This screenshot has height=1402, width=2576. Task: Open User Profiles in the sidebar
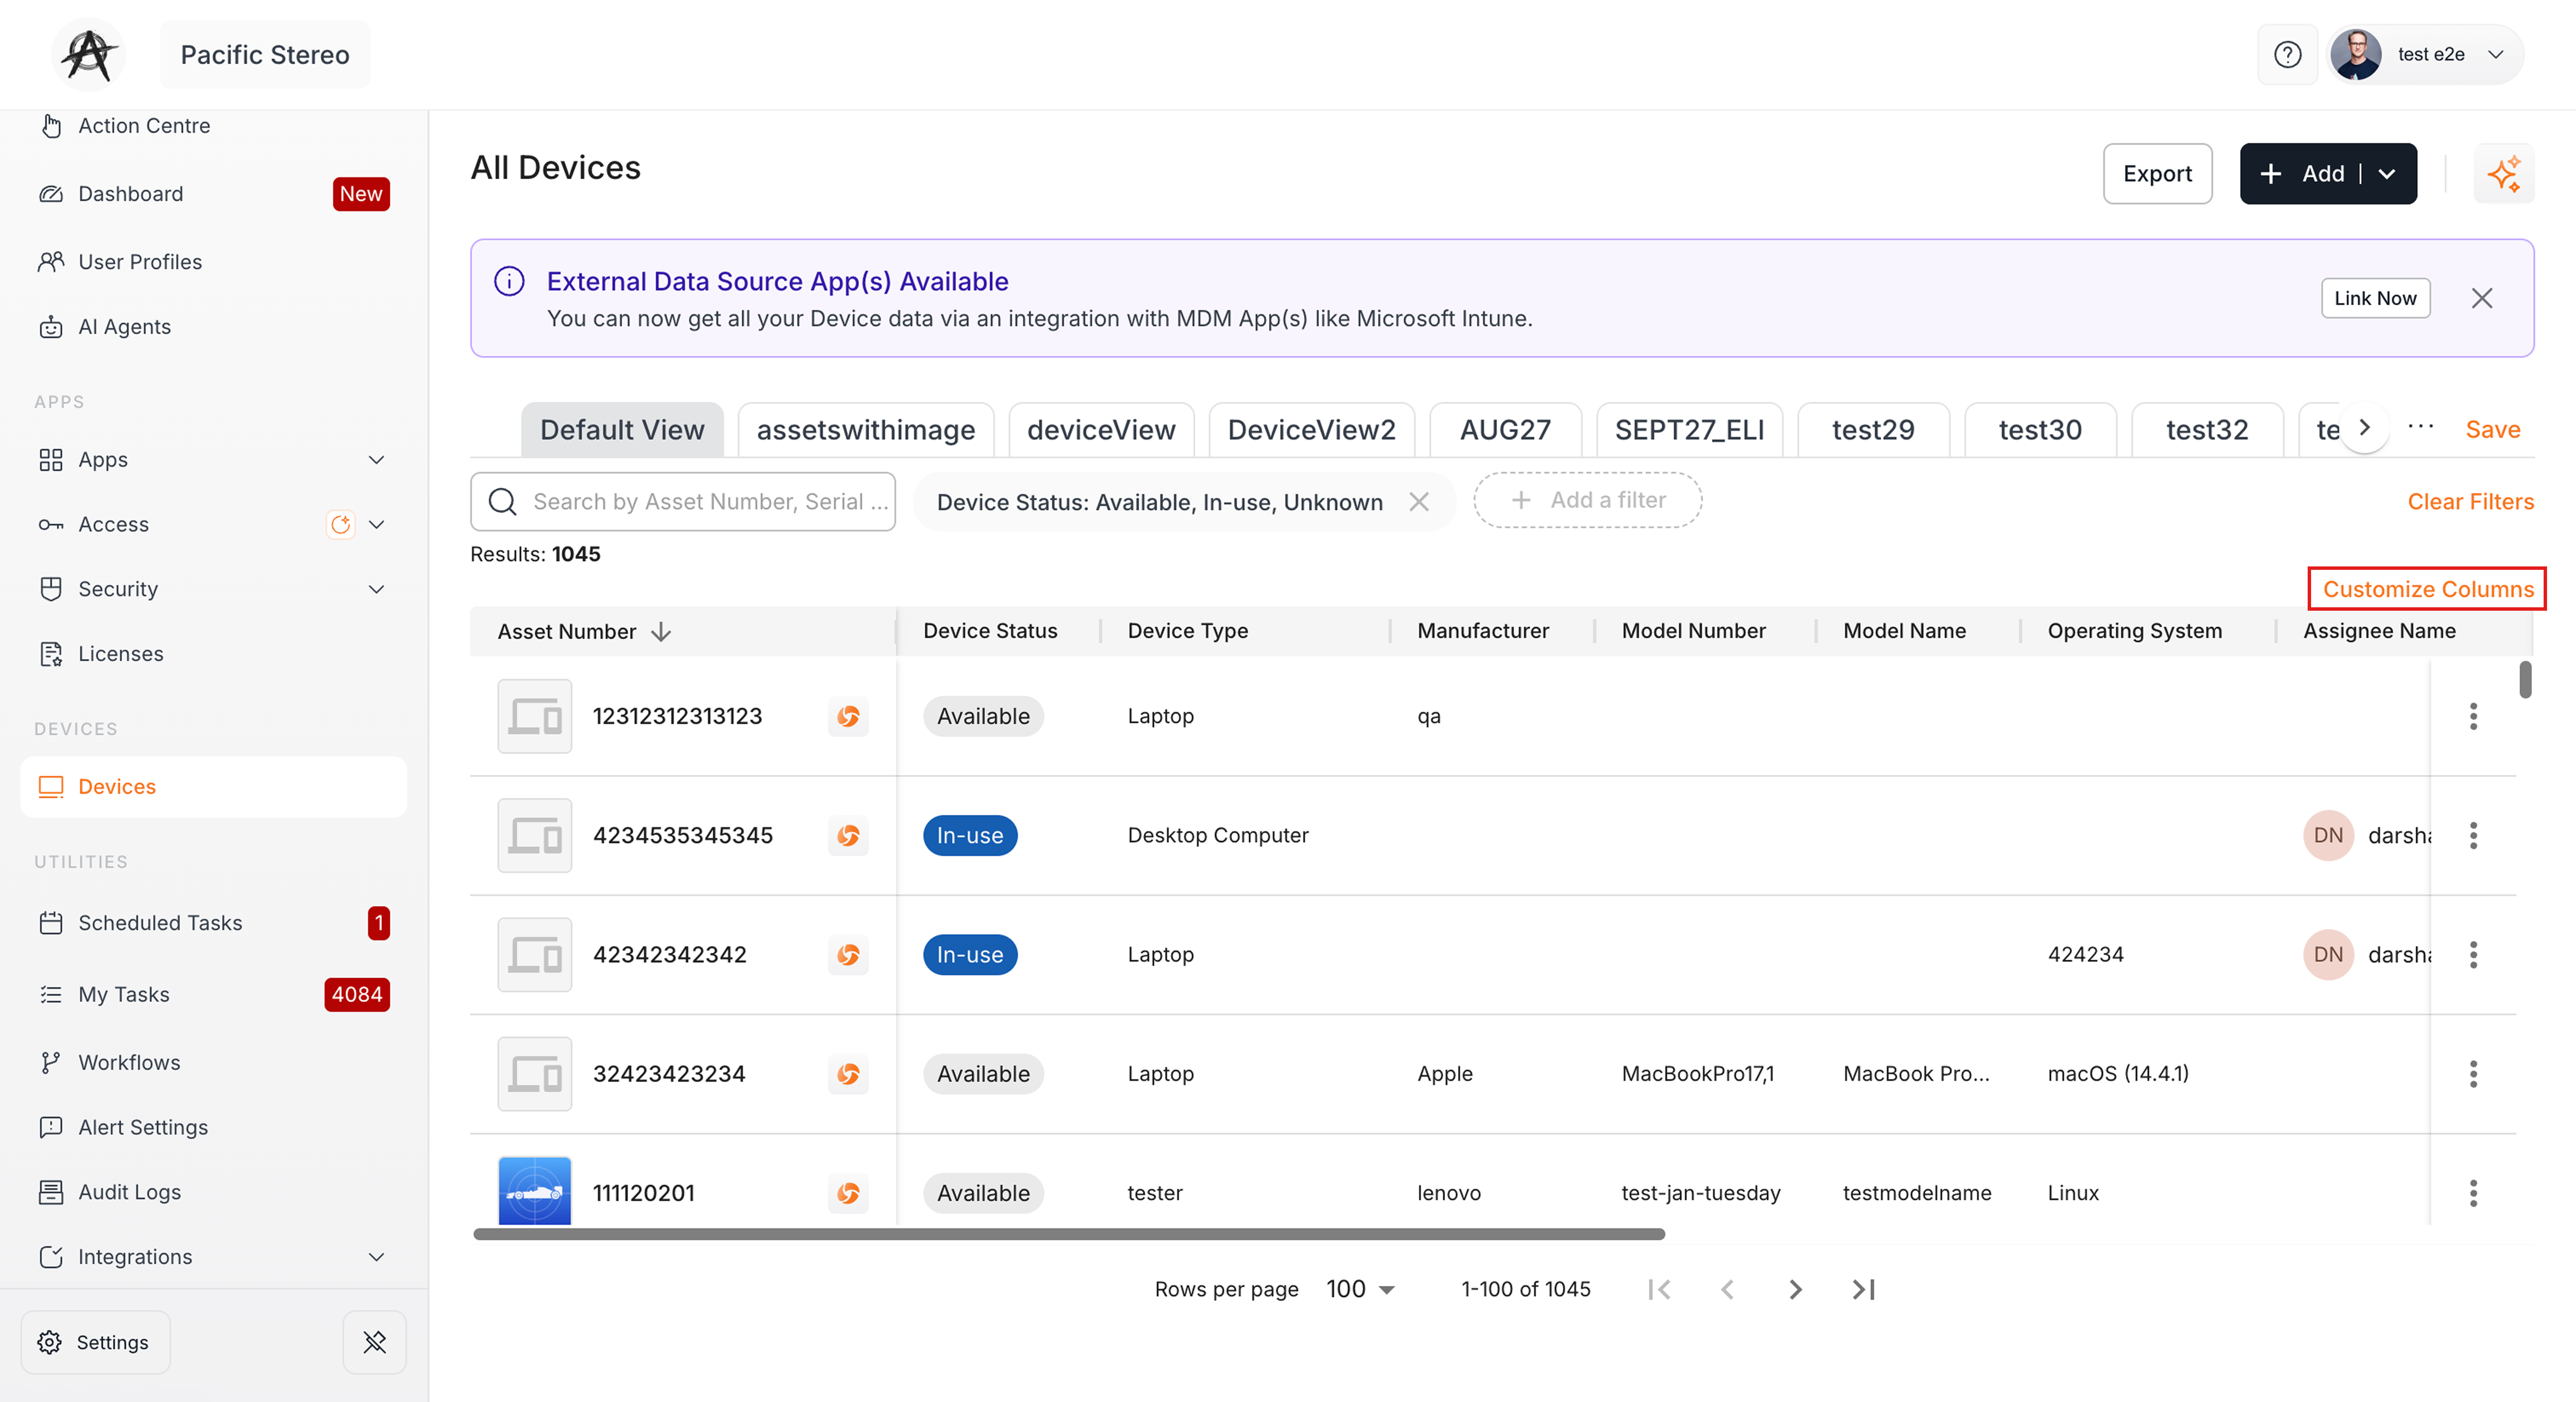214,262
